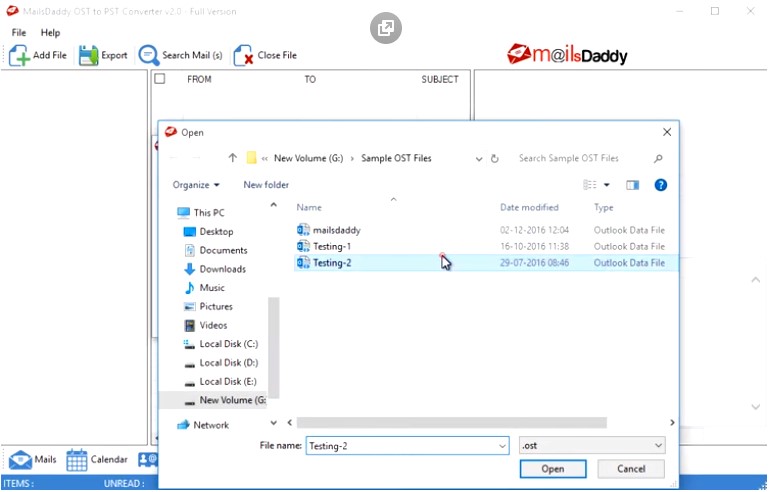Click the Up folder arrow in Open dialog
Screen dimensions: 769x492
click(232, 158)
